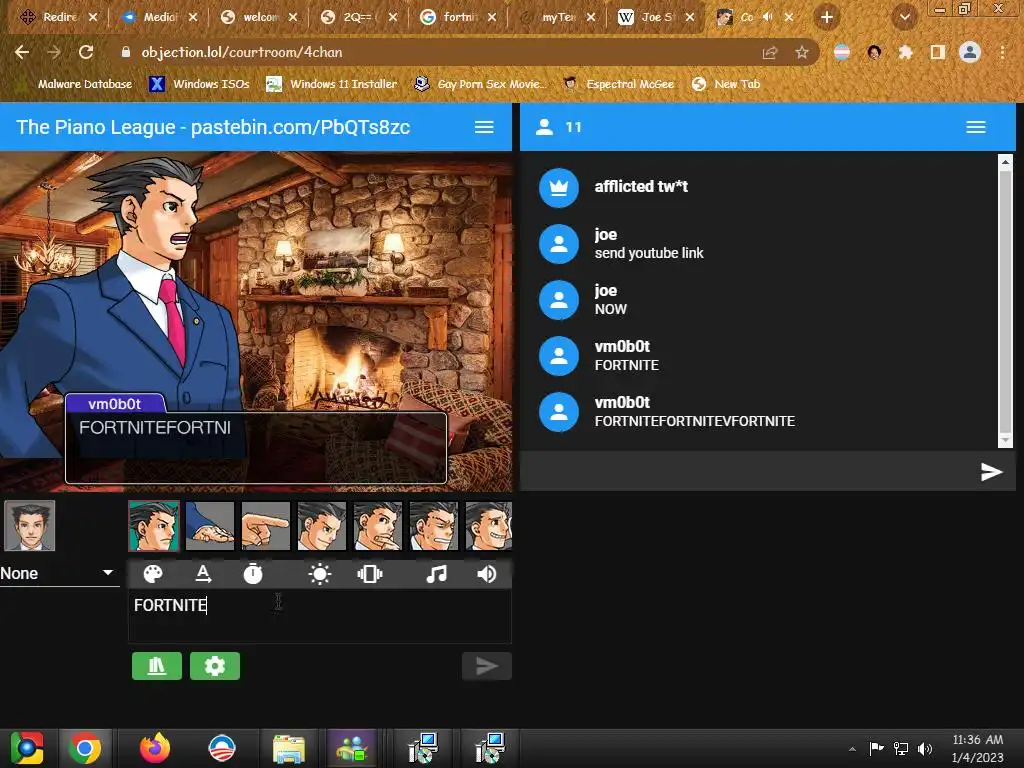Open the file explorer taskbar icon
Viewport: 1024px width, 768px height.
[x=289, y=748]
